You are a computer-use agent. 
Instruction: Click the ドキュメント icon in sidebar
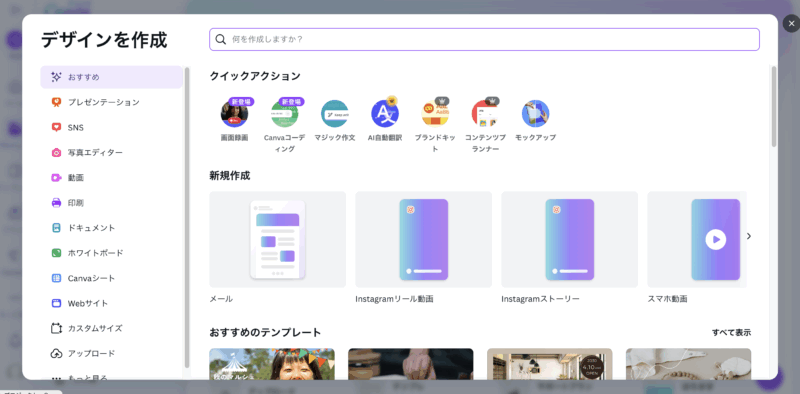[x=56, y=228]
